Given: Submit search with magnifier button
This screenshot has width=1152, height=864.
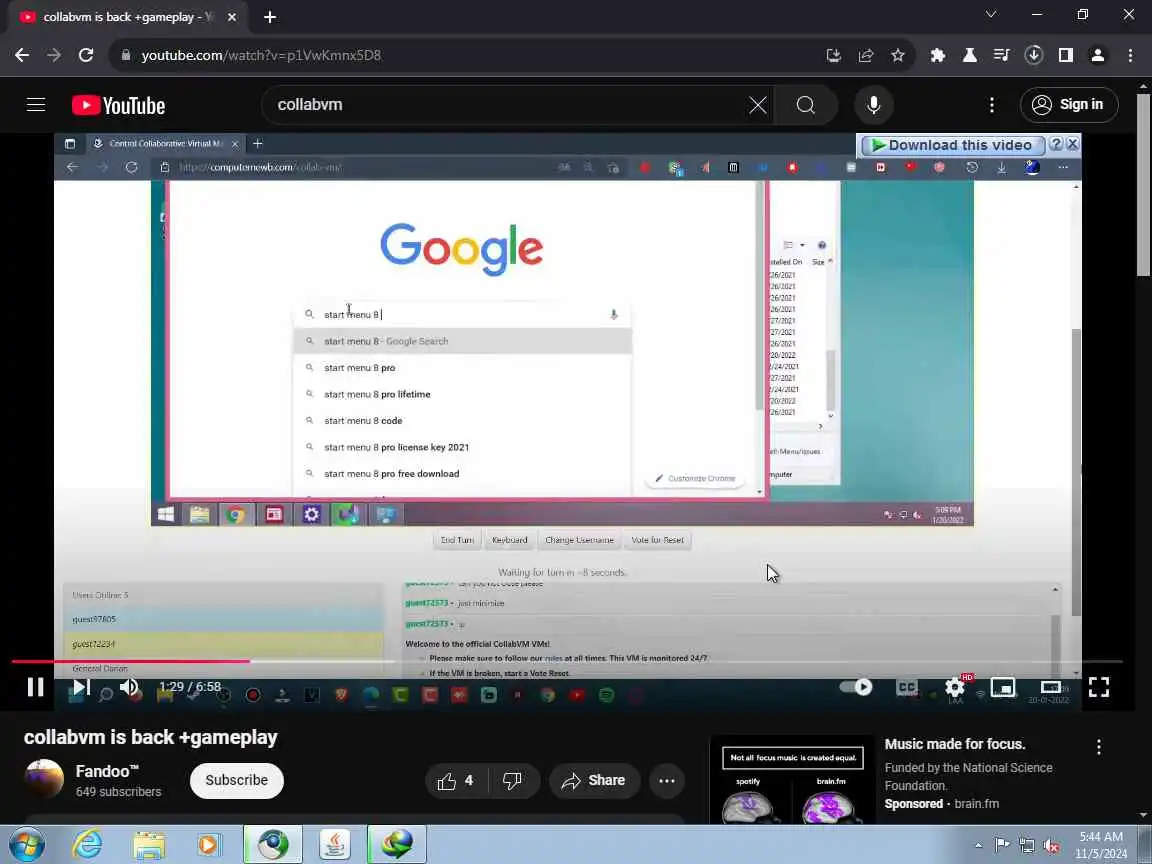Looking at the screenshot, I should coord(806,105).
